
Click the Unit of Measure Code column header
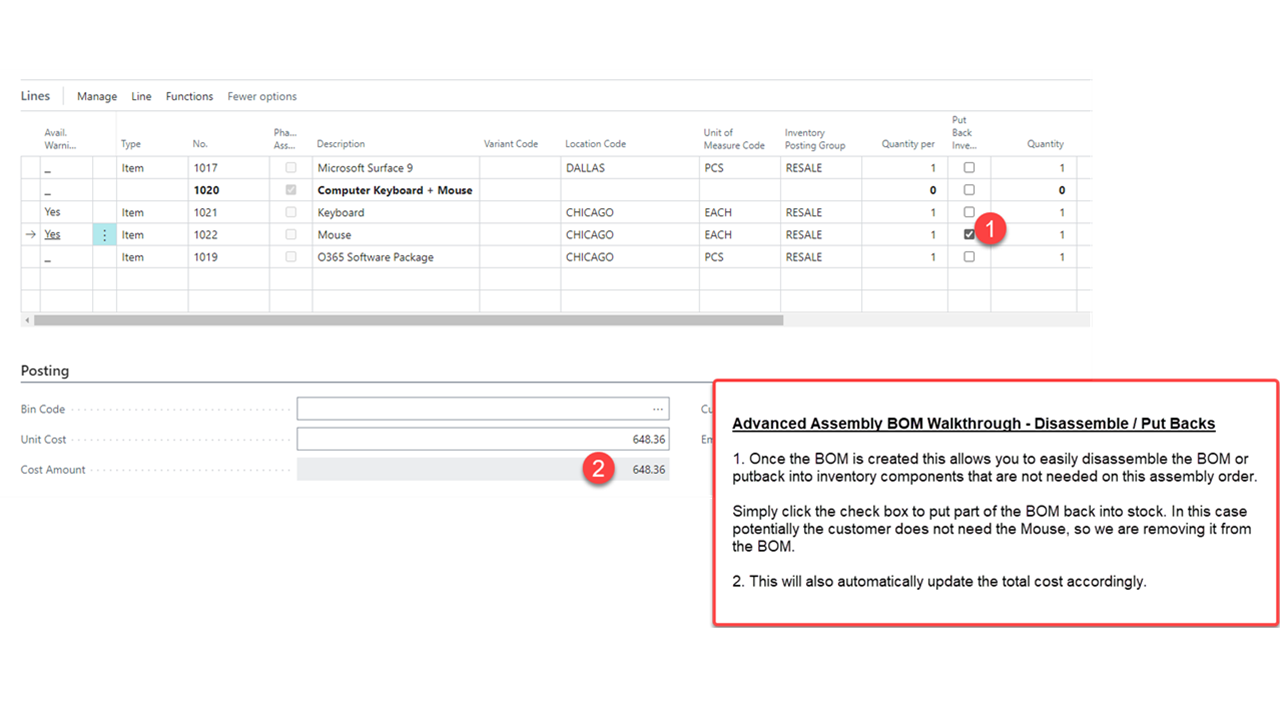coord(734,139)
